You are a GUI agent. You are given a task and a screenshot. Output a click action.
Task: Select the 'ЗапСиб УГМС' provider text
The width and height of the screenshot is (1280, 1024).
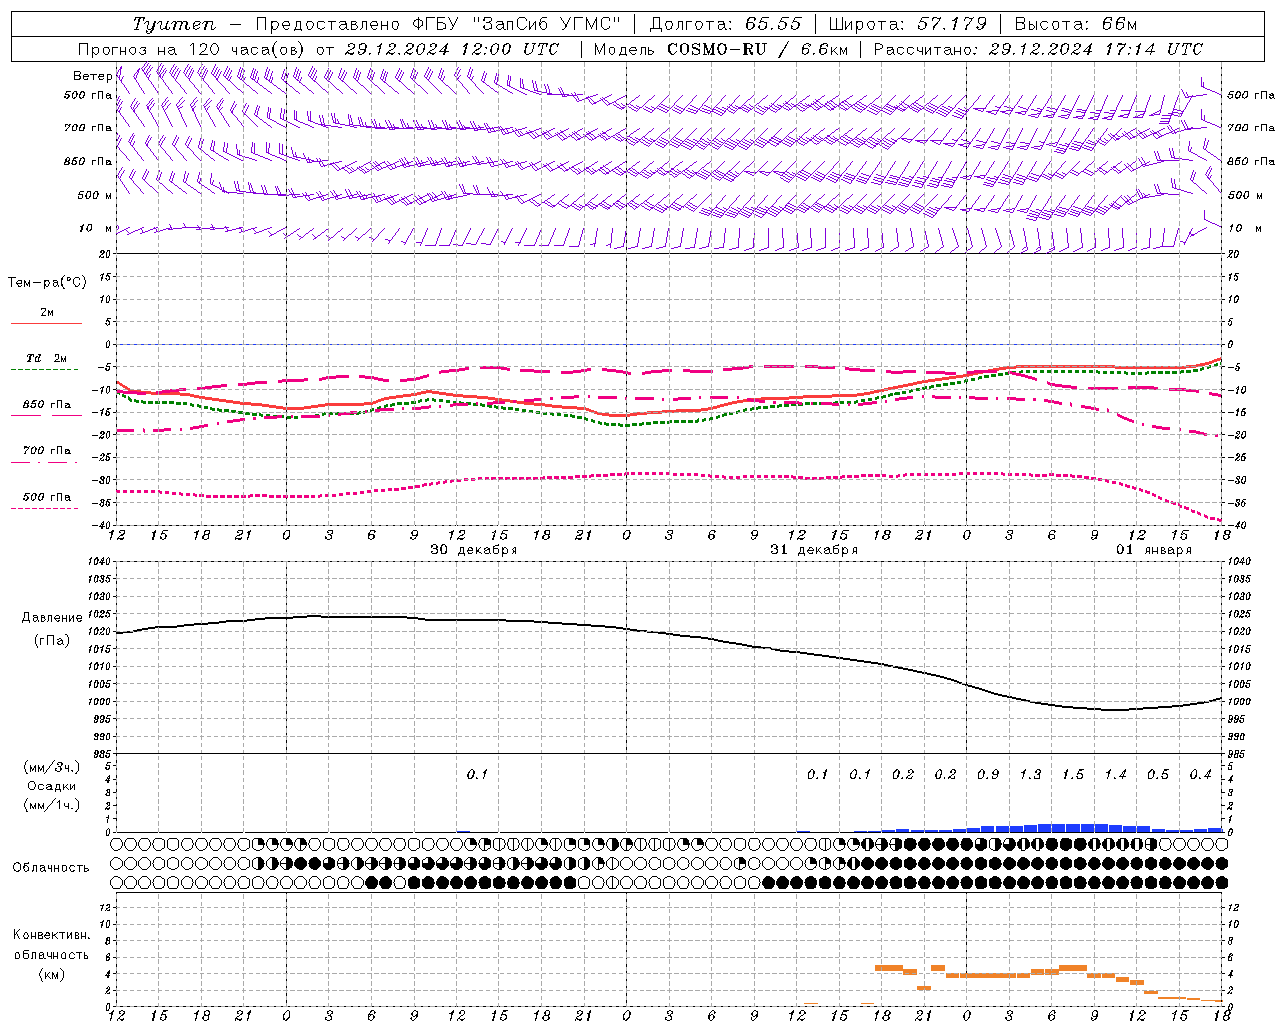[x=545, y=24]
